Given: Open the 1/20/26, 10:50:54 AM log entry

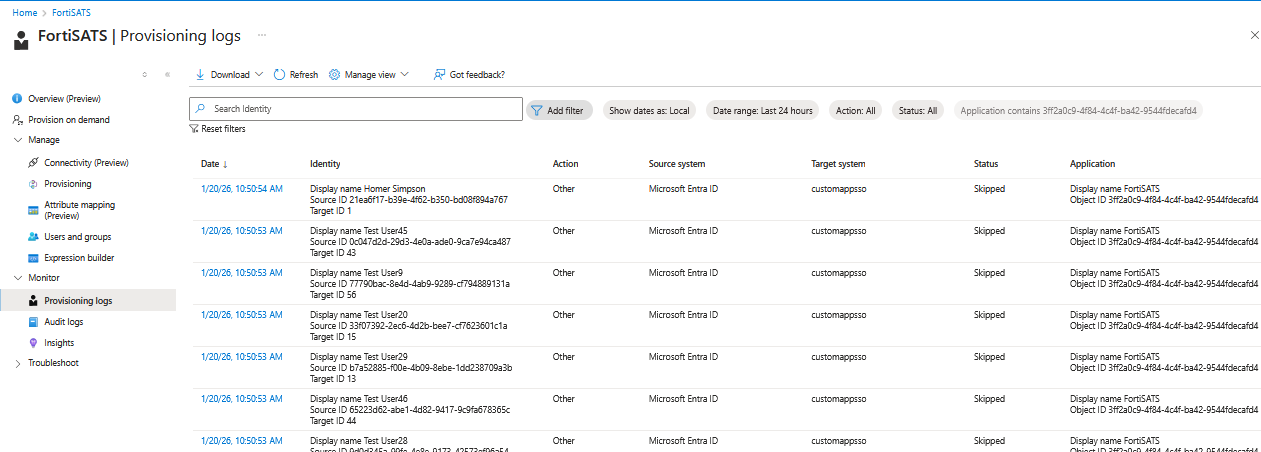Looking at the screenshot, I should click(242, 188).
